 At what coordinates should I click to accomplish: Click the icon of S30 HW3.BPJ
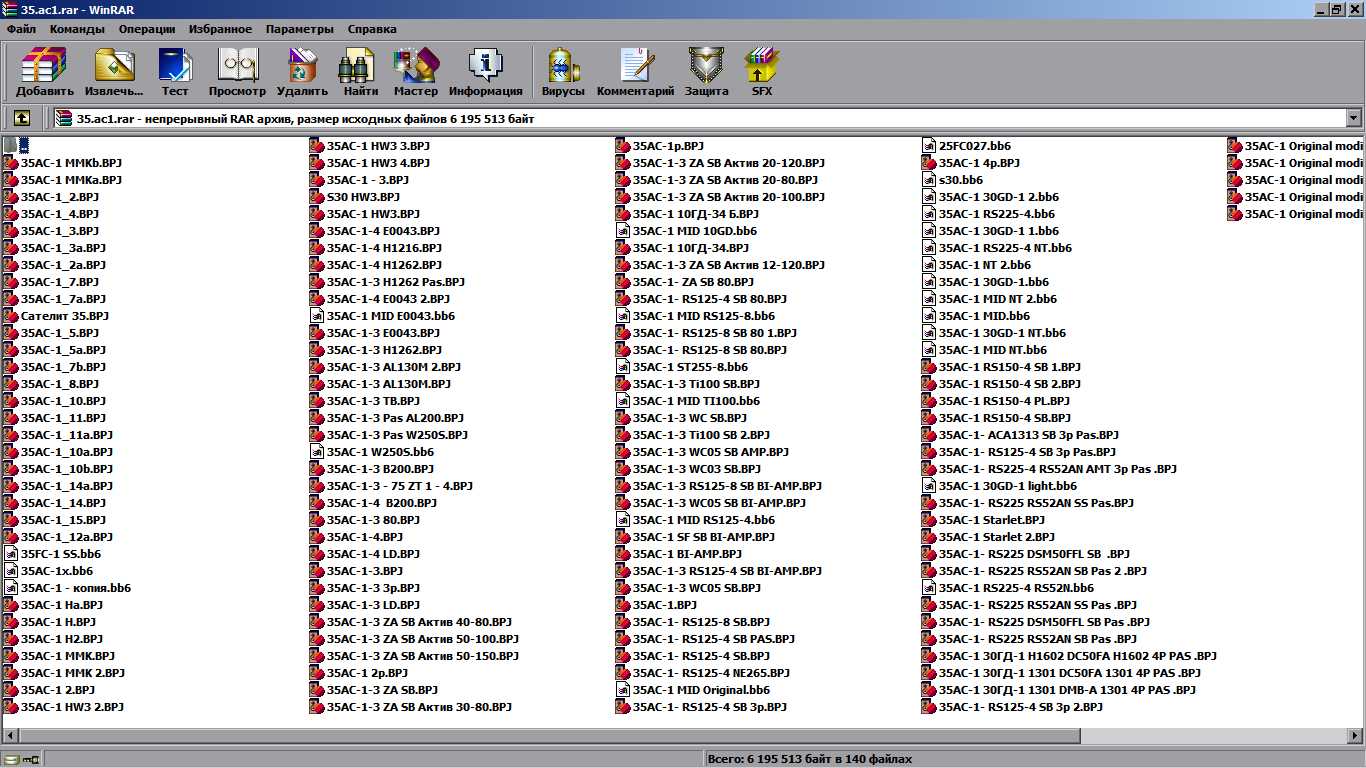coord(317,196)
